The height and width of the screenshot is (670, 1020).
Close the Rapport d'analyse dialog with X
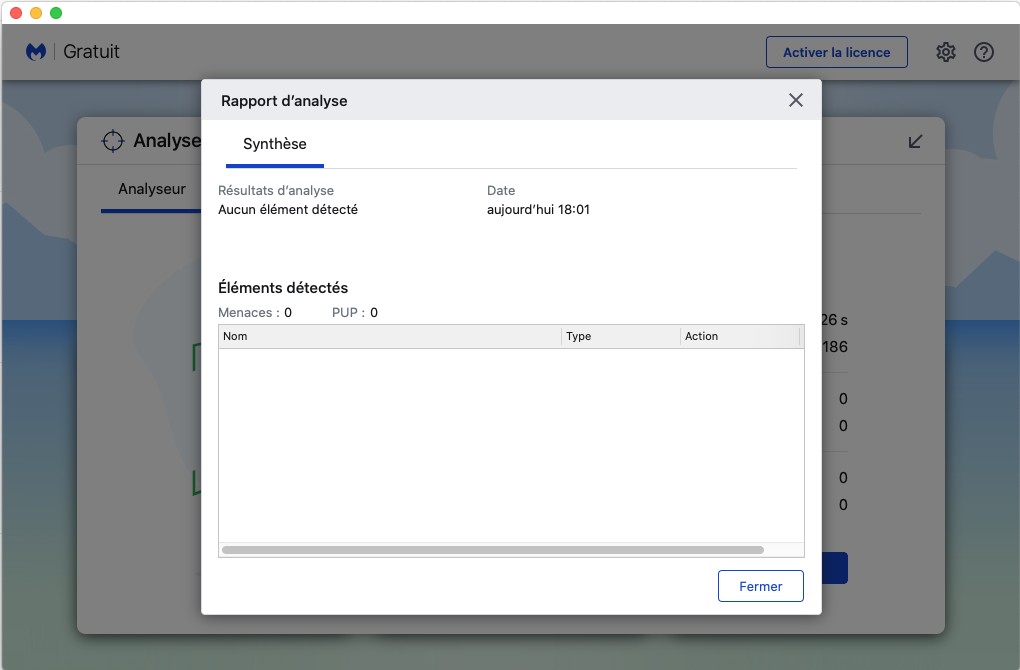[796, 100]
